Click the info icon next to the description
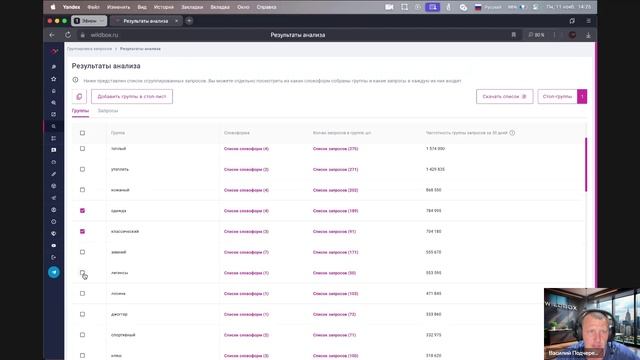640x360 pixels. coord(76,80)
